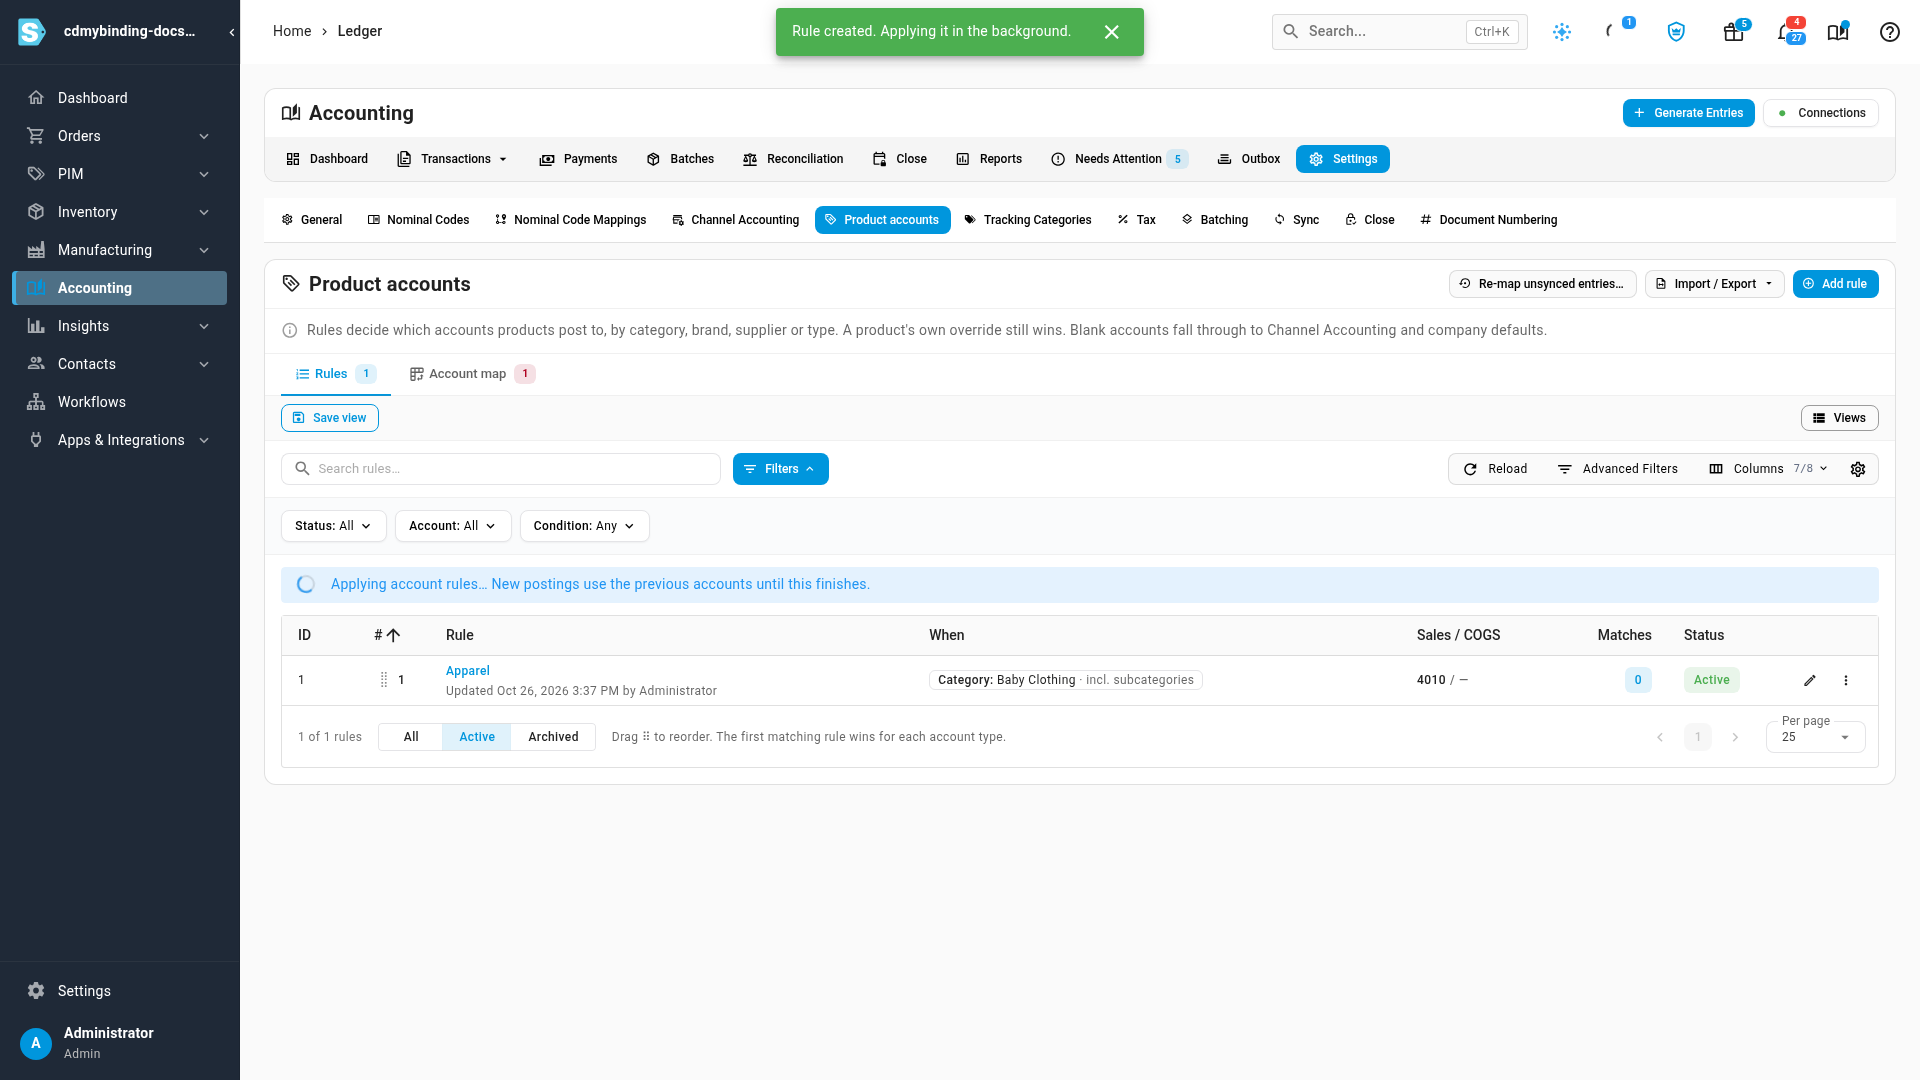
Task: Sort by the # column arrow
Action: tap(393, 635)
